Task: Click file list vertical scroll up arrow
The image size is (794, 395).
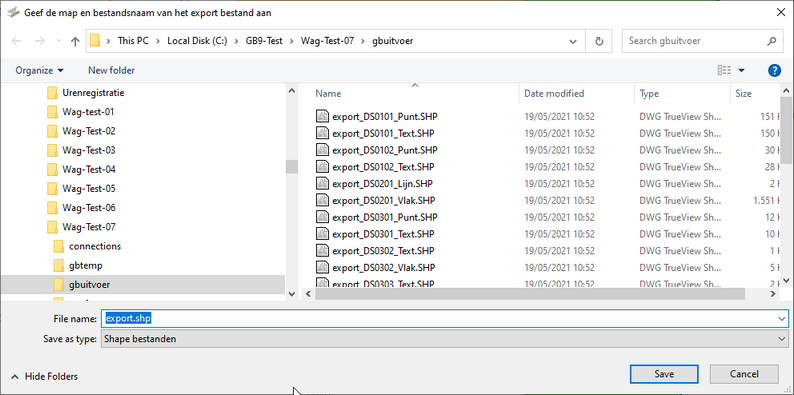Action: (x=786, y=91)
